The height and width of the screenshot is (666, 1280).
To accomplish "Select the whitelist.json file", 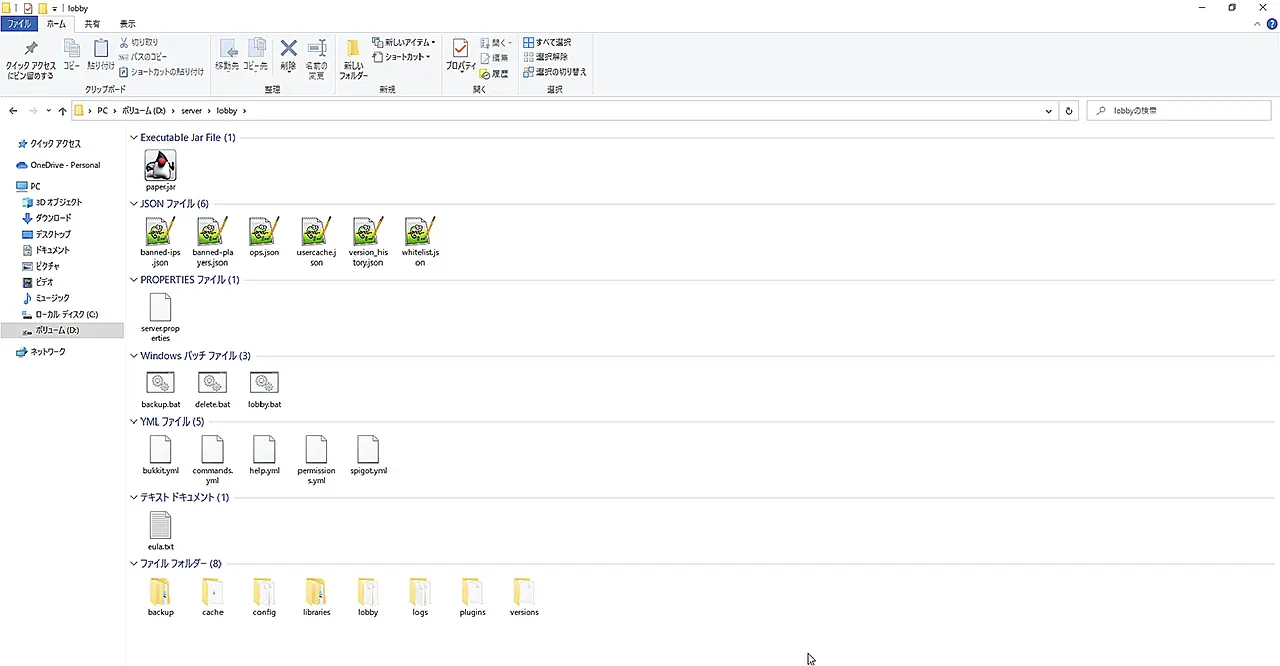I will (x=420, y=232).
